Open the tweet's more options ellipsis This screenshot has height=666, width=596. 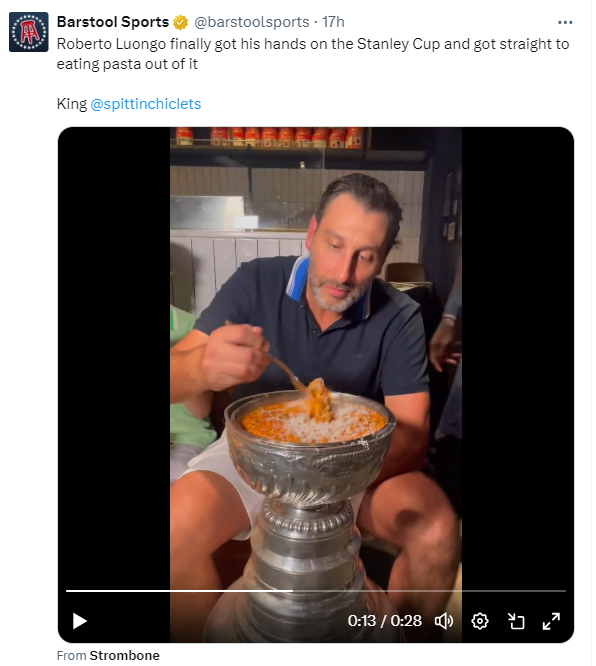click(x=565, y=23)
